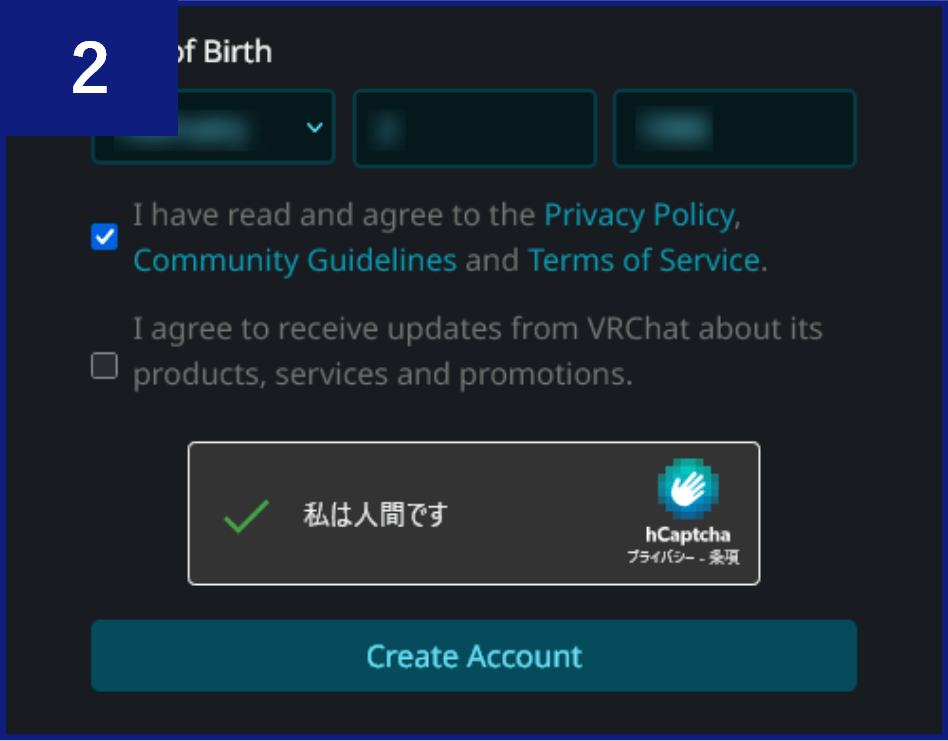Open the Community Guidelines link
This screenshot has height=741, width=948.
click(x=295, y=261)
